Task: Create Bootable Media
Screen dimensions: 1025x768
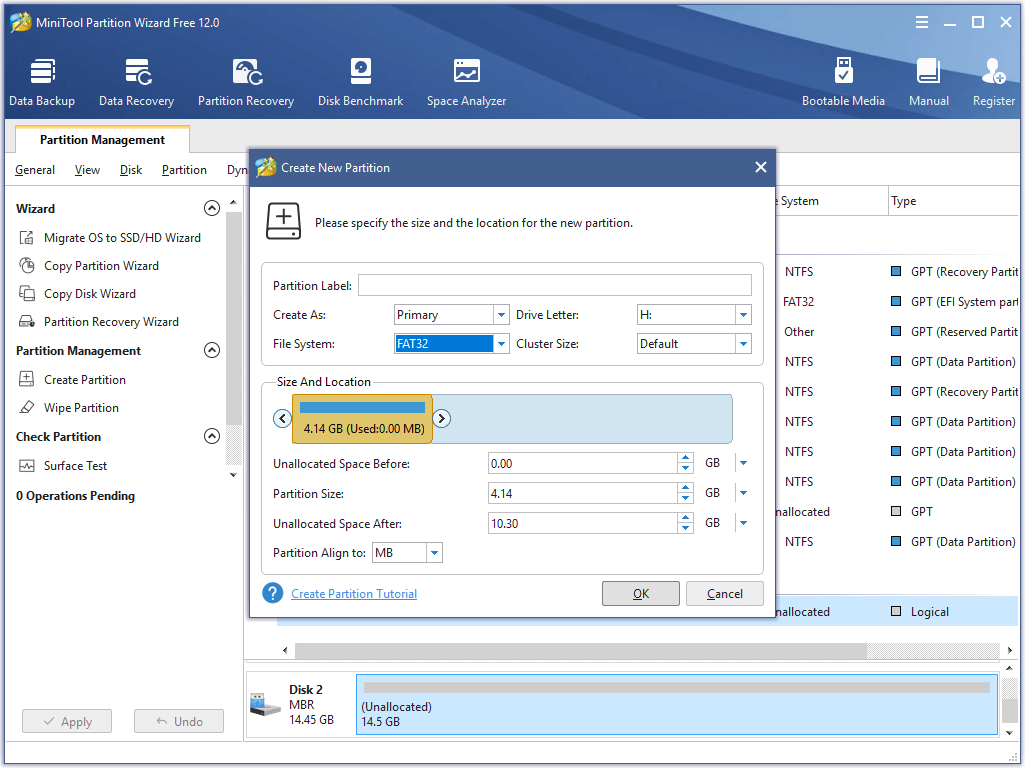Action: click(843, 82)
